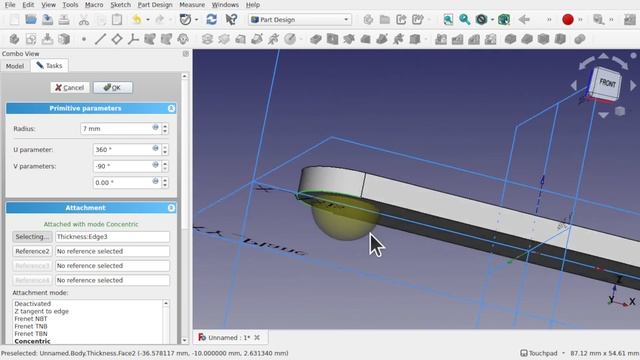Image resolution: width=640 pixels, height=360 pixels.
Task: Open the Undo history dropdown arrow
Action: [x=148, y=20]
